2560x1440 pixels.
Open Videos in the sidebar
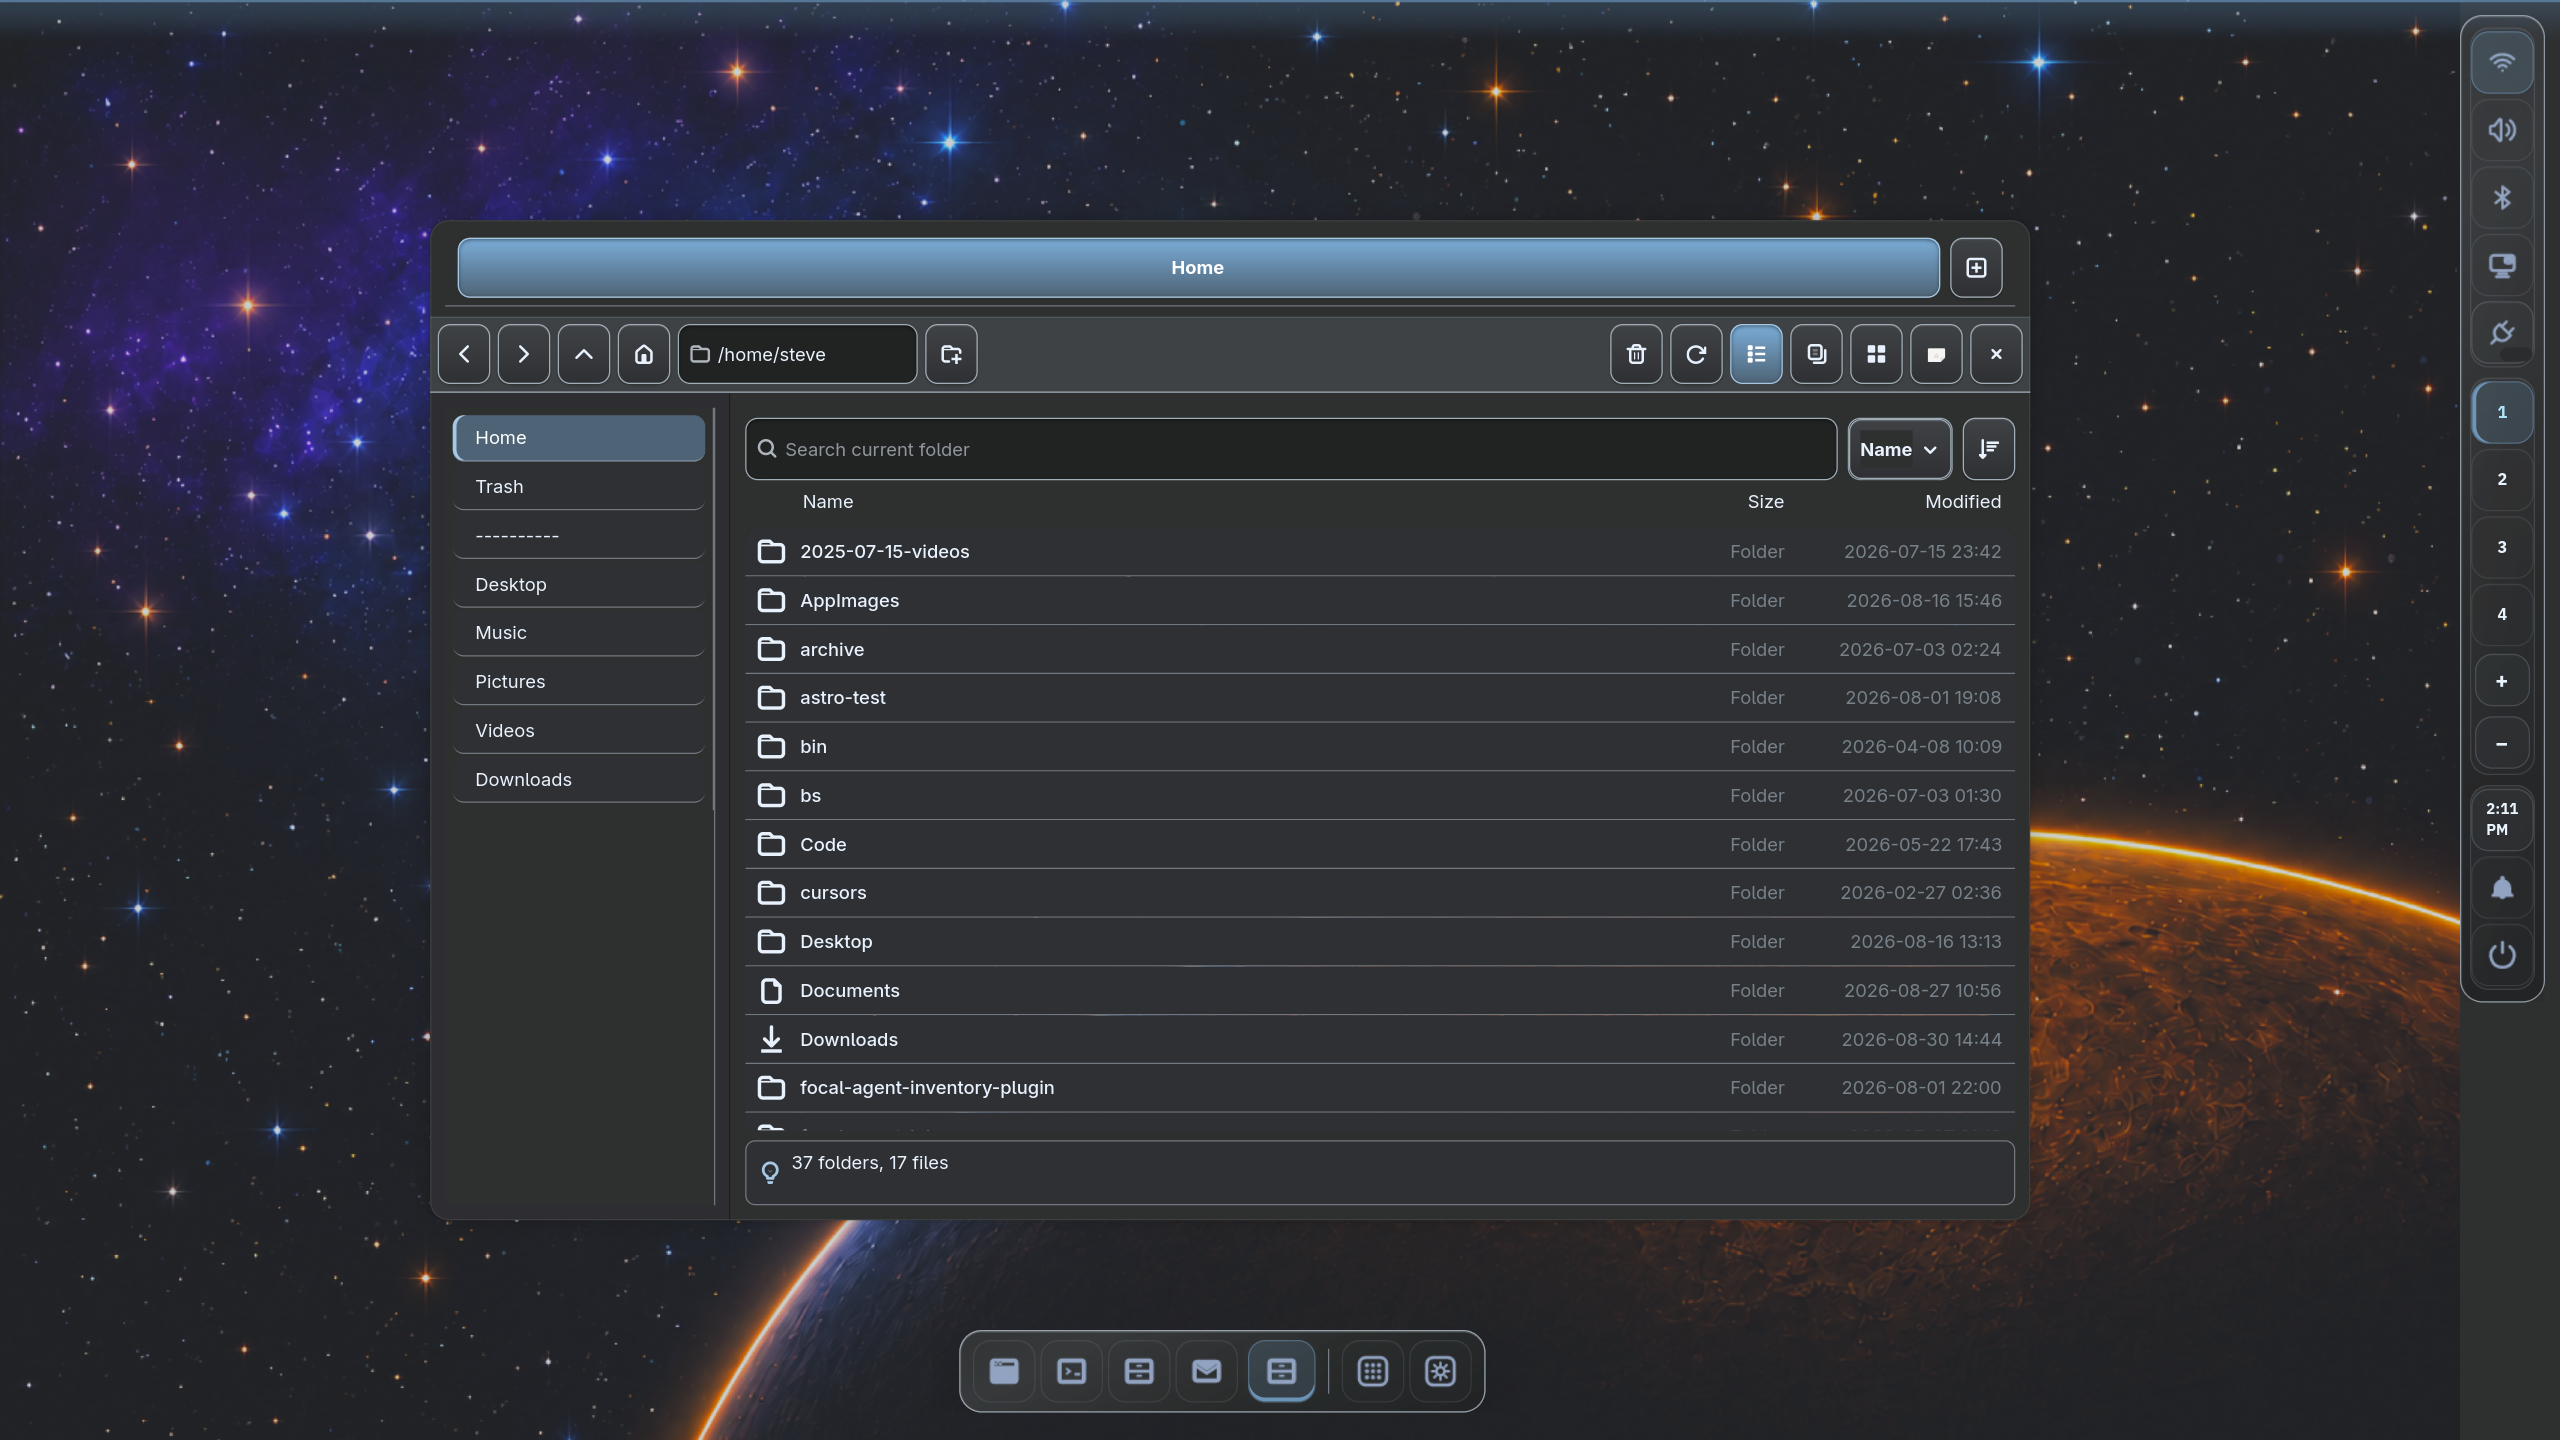(x=579, y=731)
